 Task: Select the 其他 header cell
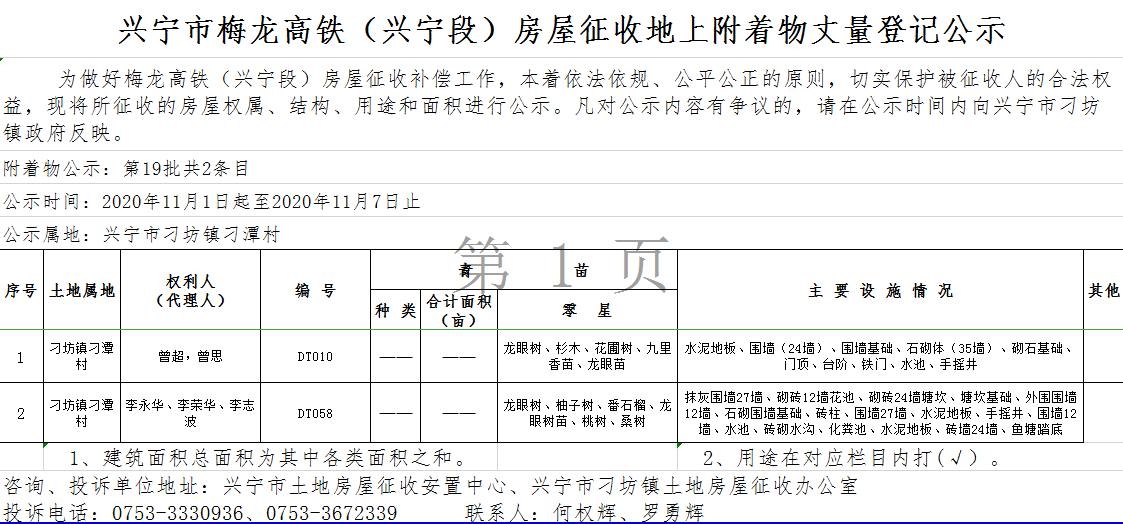[x=1104, y=290]
